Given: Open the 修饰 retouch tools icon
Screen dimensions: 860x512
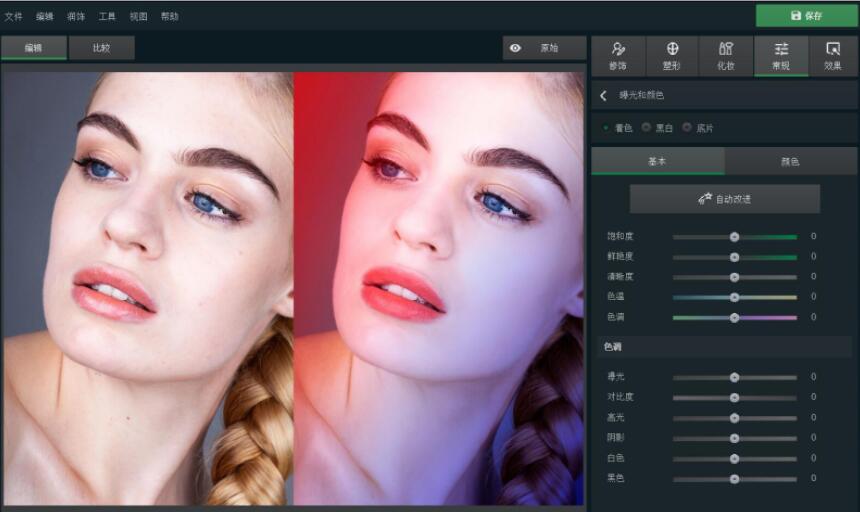Looking at the screenshot, I should pos(618,49).
